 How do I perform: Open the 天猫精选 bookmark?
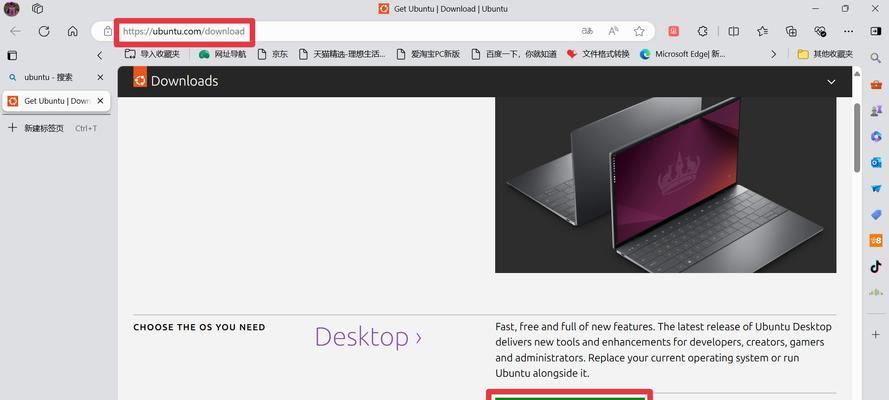tap(342, 54)
